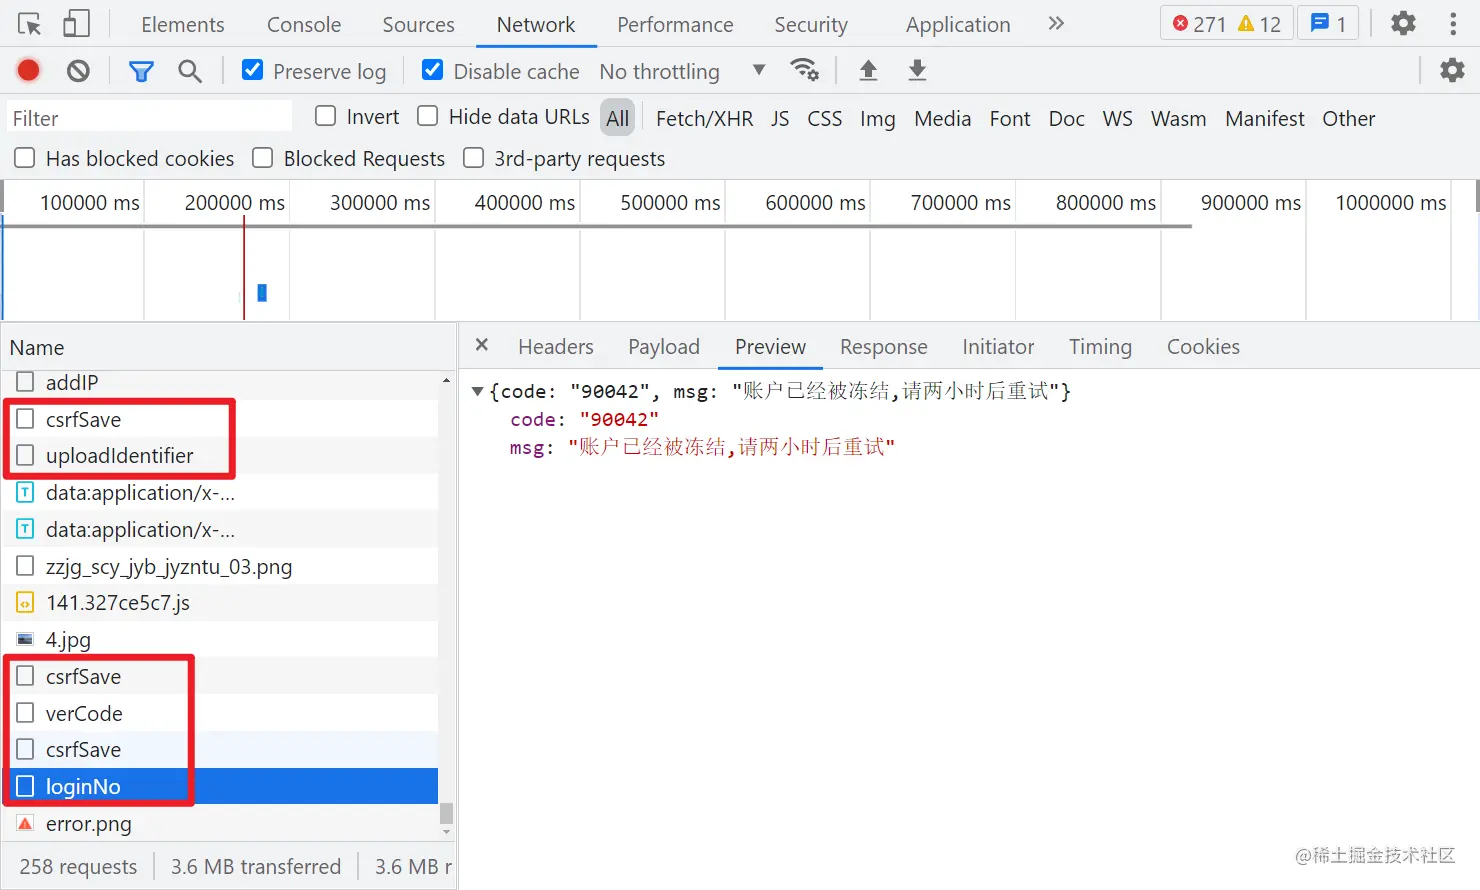Open network settings gear icon
This screenshot has height=890, width=1480.
tap(1452, 70)
